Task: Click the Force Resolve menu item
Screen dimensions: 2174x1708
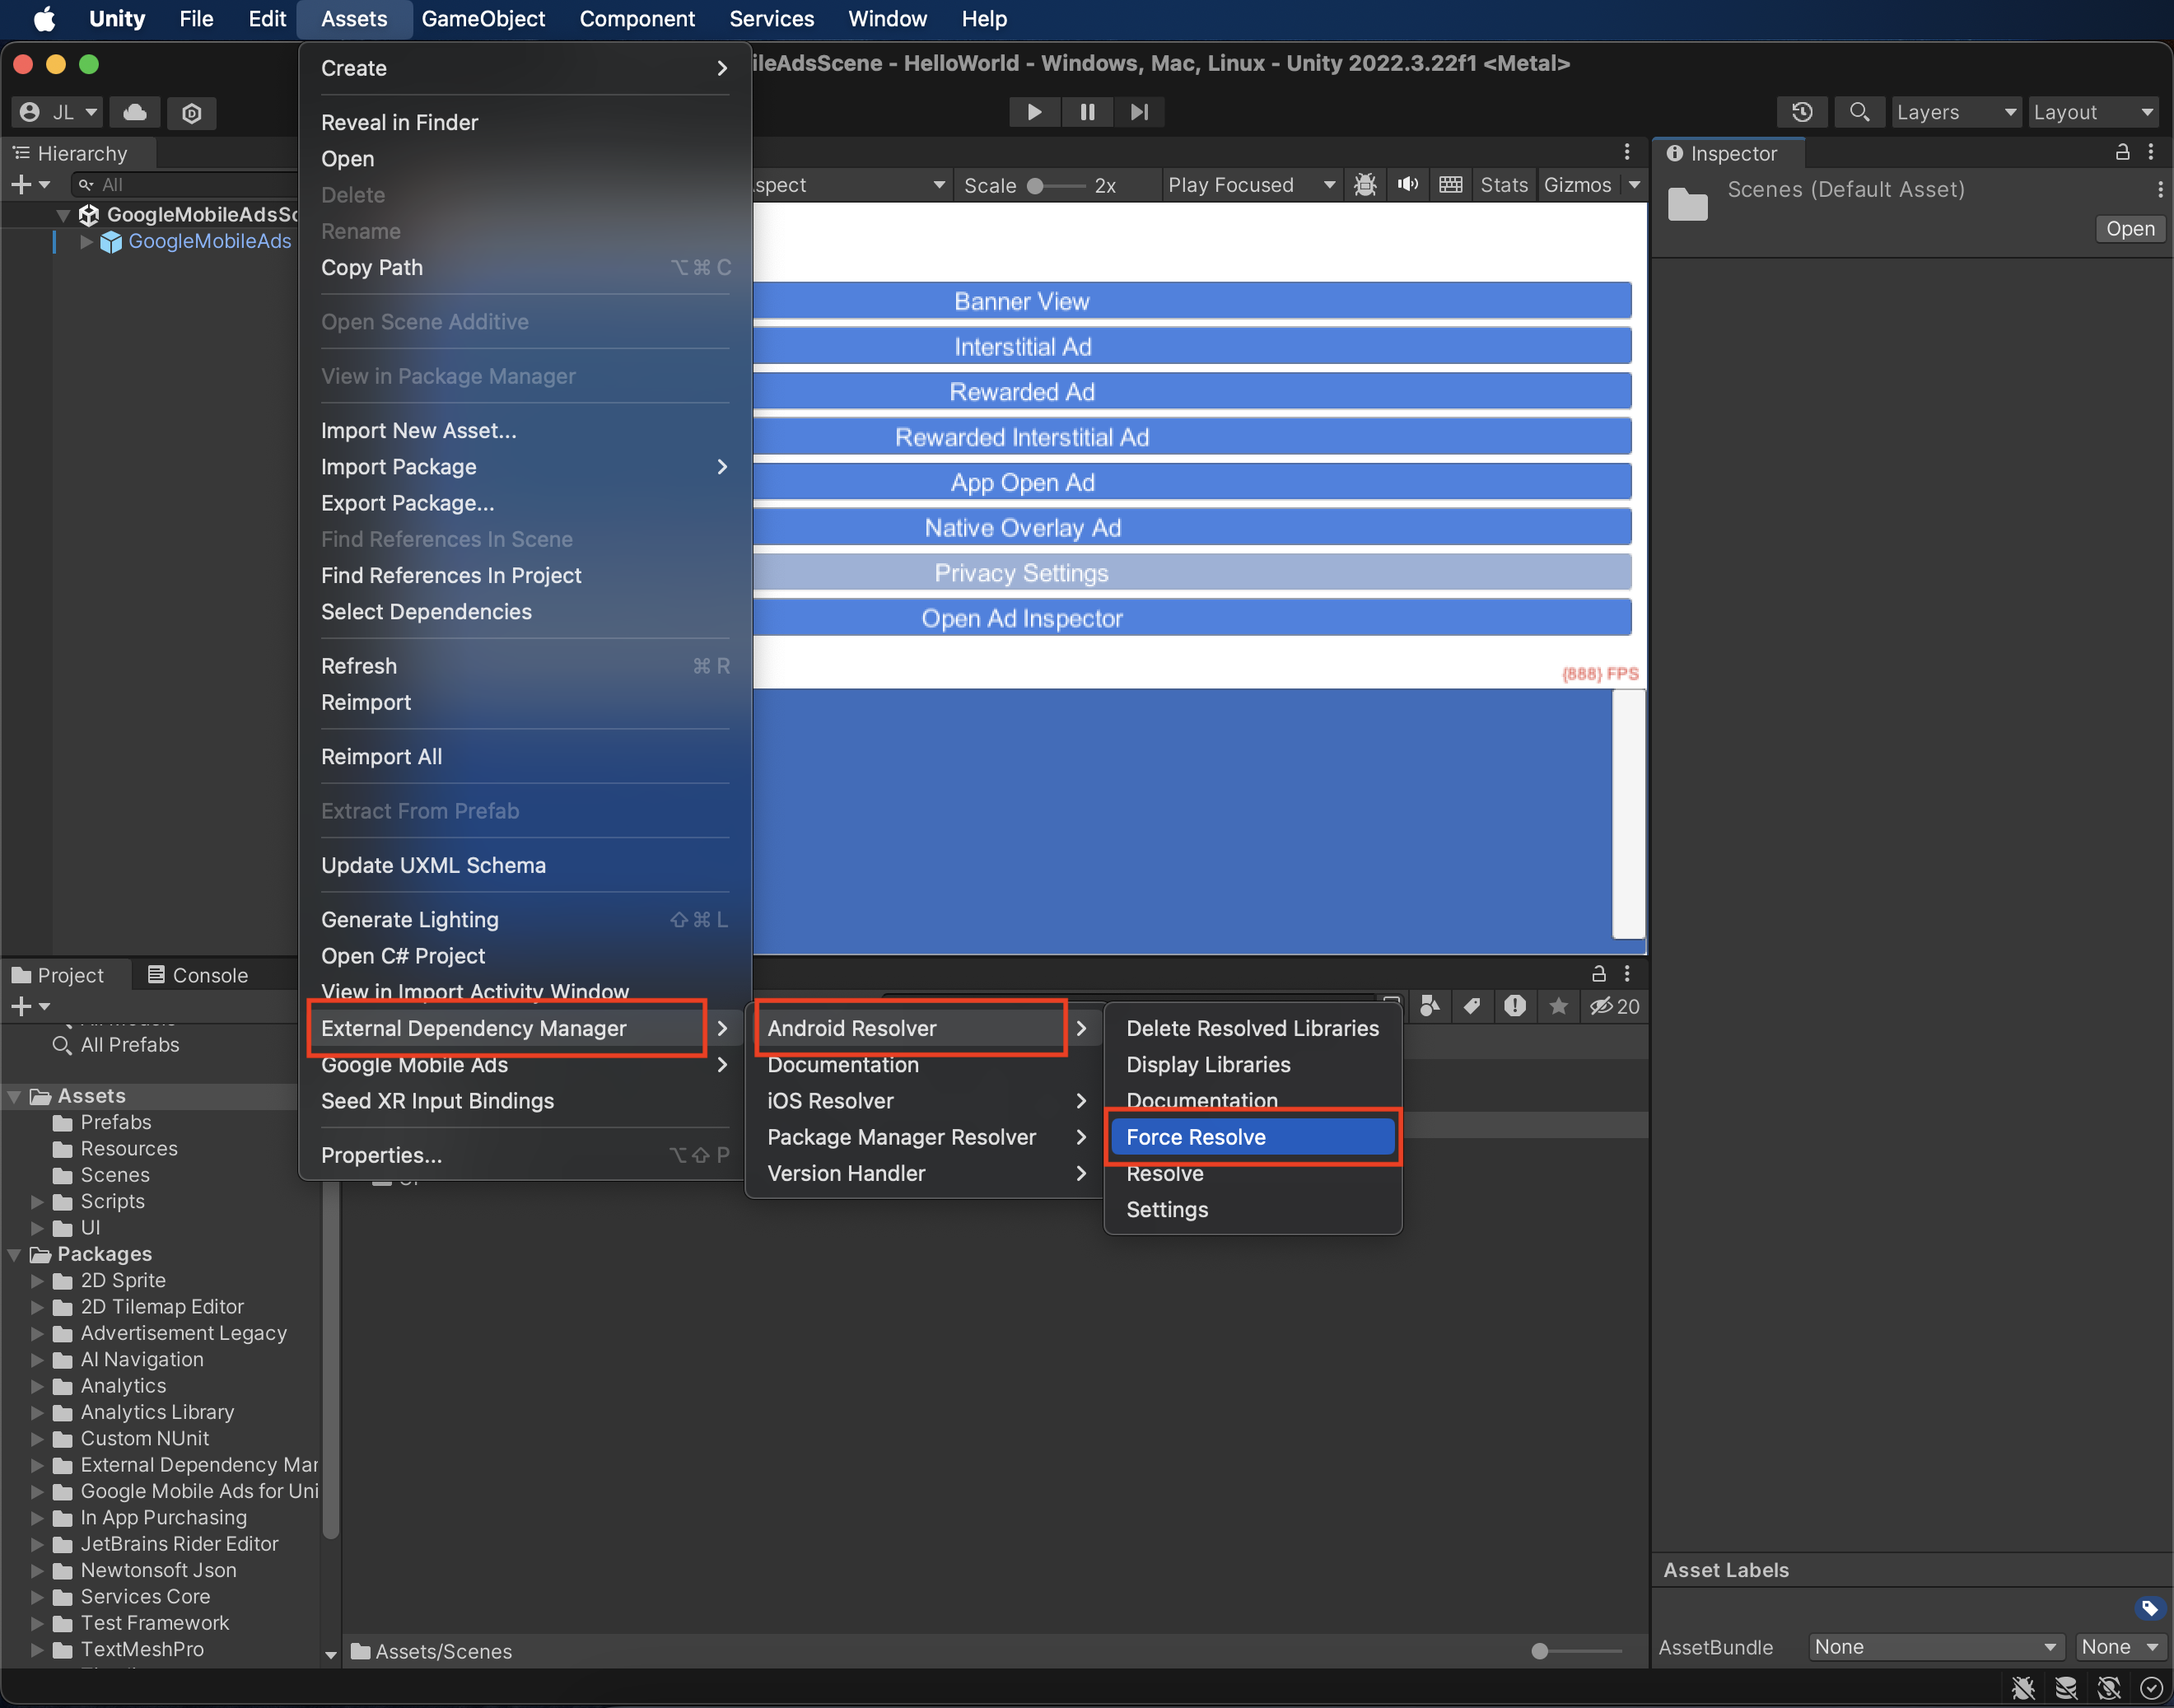Action: [x=1195, y=1136]
